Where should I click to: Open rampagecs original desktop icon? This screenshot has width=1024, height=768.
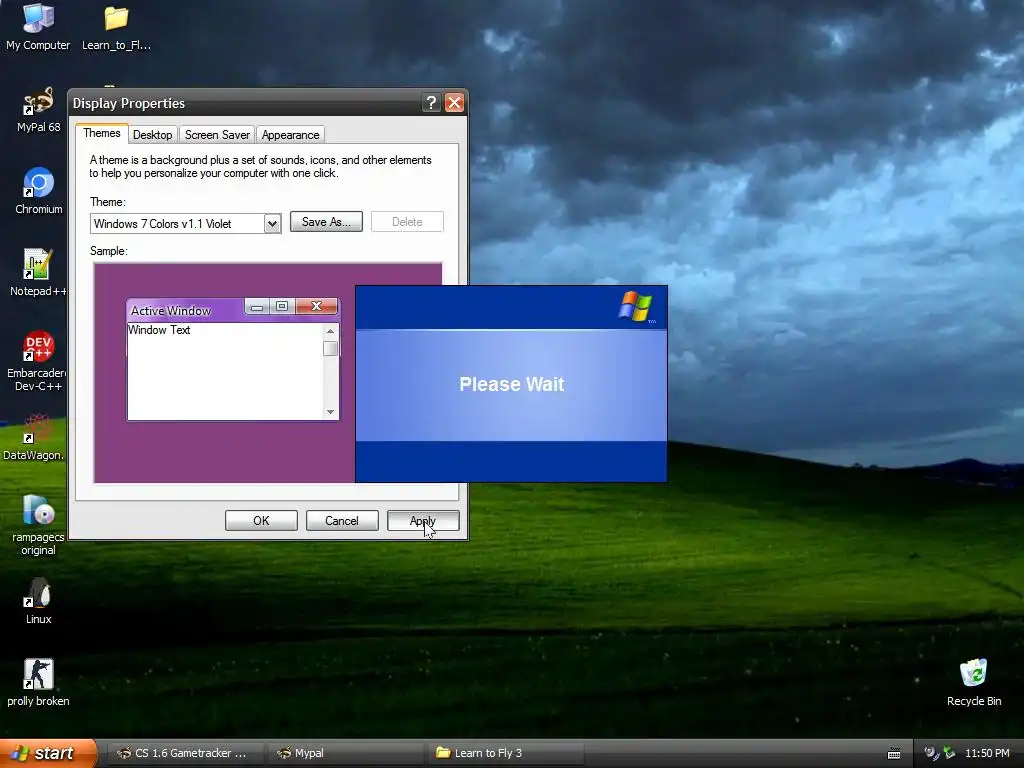[x=38, y=525]
